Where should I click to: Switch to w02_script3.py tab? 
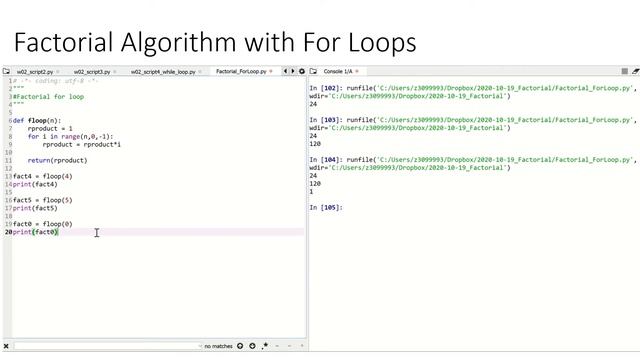coord(92,72)
